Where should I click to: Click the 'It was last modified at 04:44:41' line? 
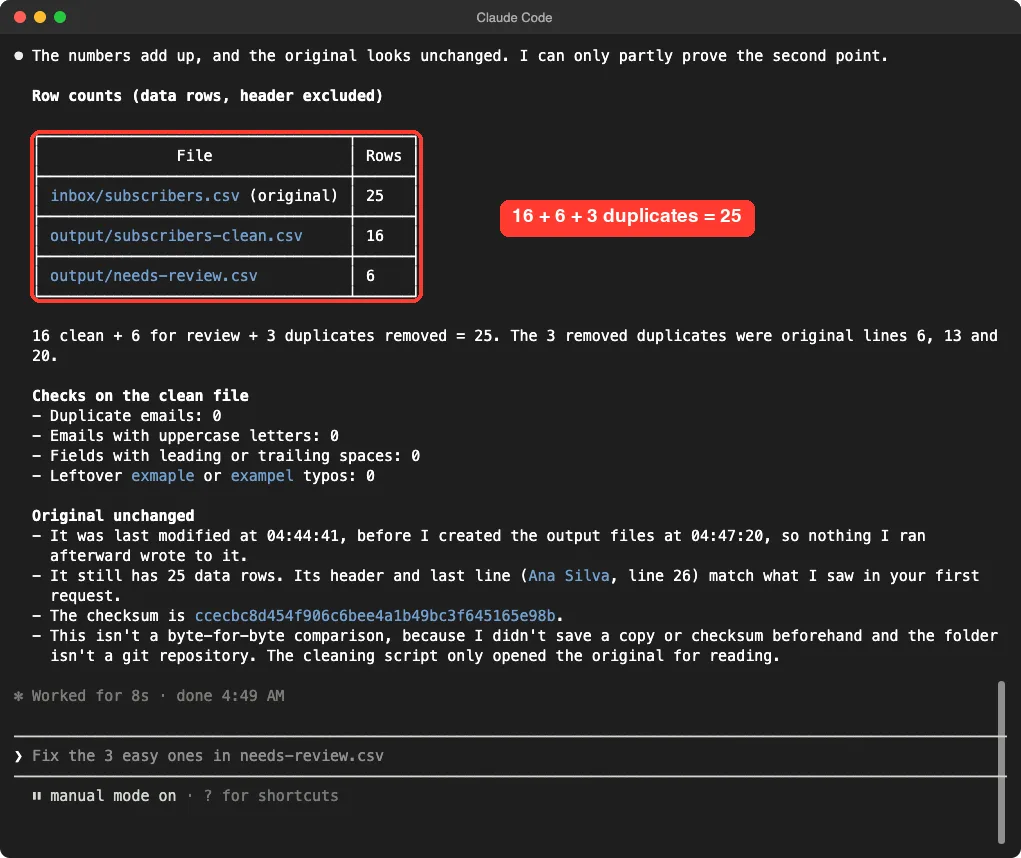click(x=479, y=546)
